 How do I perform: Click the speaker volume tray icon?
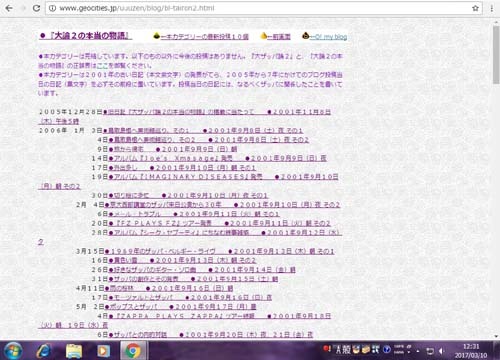(441, 351)
